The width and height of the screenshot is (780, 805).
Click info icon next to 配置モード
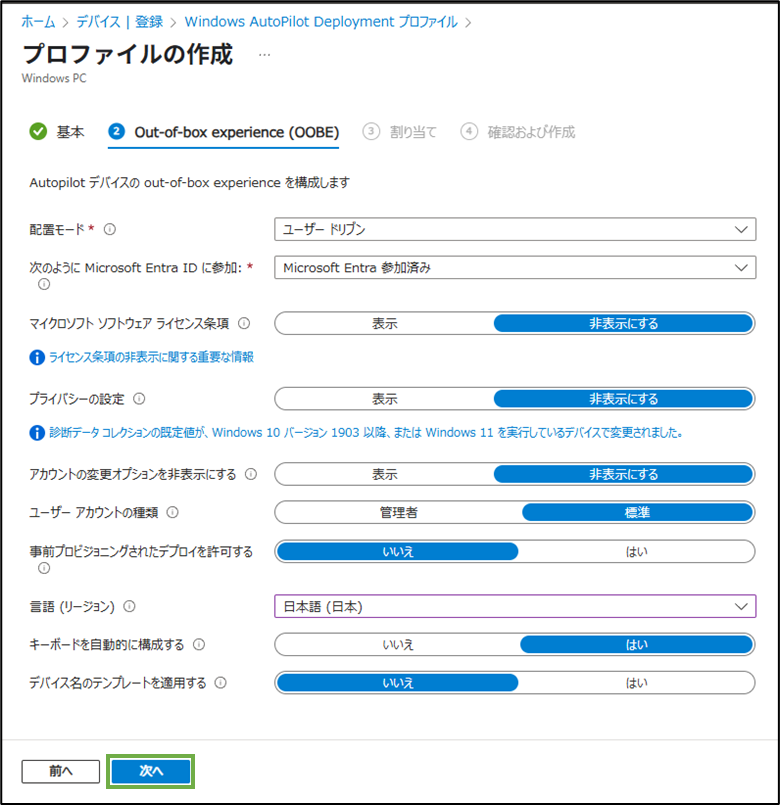click(x=110, y=229)
